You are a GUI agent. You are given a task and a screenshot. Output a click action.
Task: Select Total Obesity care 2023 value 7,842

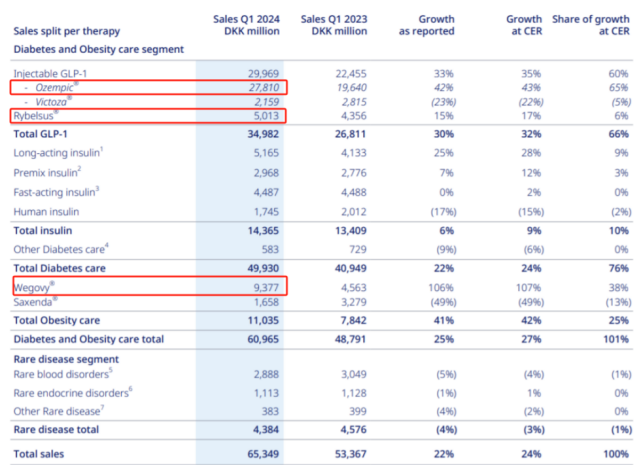coord(353,321)
